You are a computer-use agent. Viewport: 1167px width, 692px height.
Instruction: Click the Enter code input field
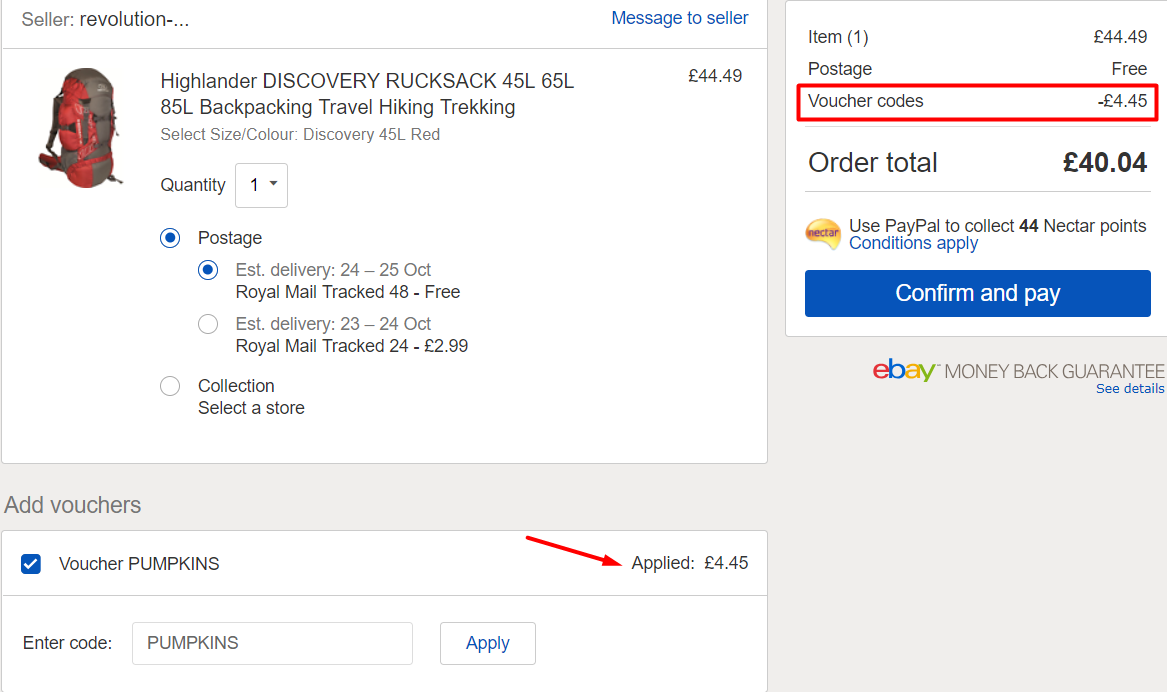point(272,644)
